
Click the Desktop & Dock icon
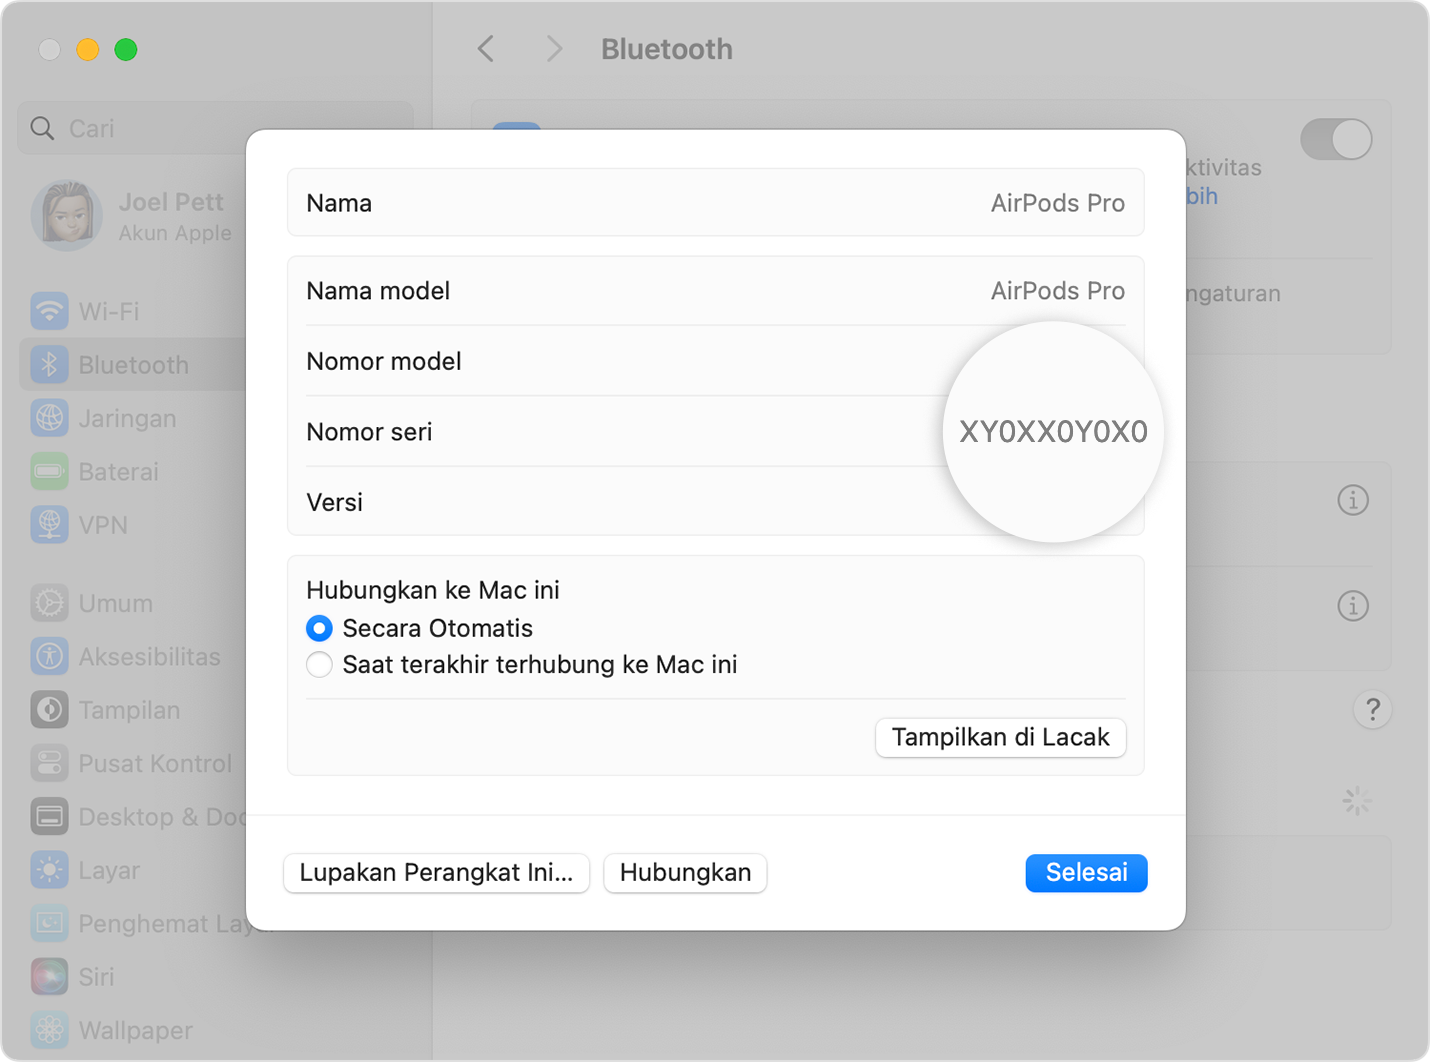[49, 816]
